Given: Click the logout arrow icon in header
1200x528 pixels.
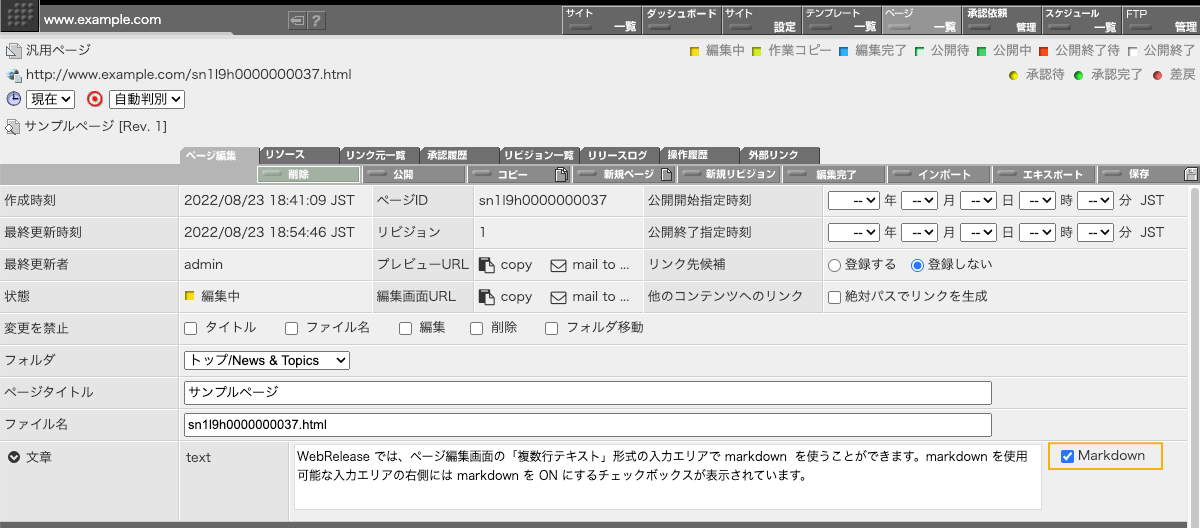Looking at the screenshot, I should tap(297, 20).
